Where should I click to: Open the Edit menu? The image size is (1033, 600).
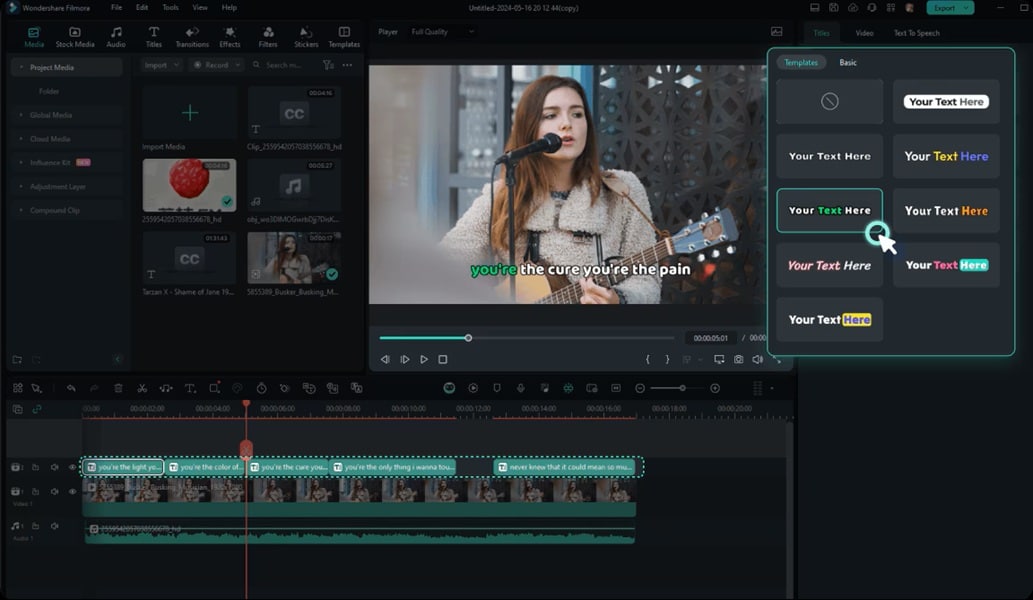click(142, 7)
